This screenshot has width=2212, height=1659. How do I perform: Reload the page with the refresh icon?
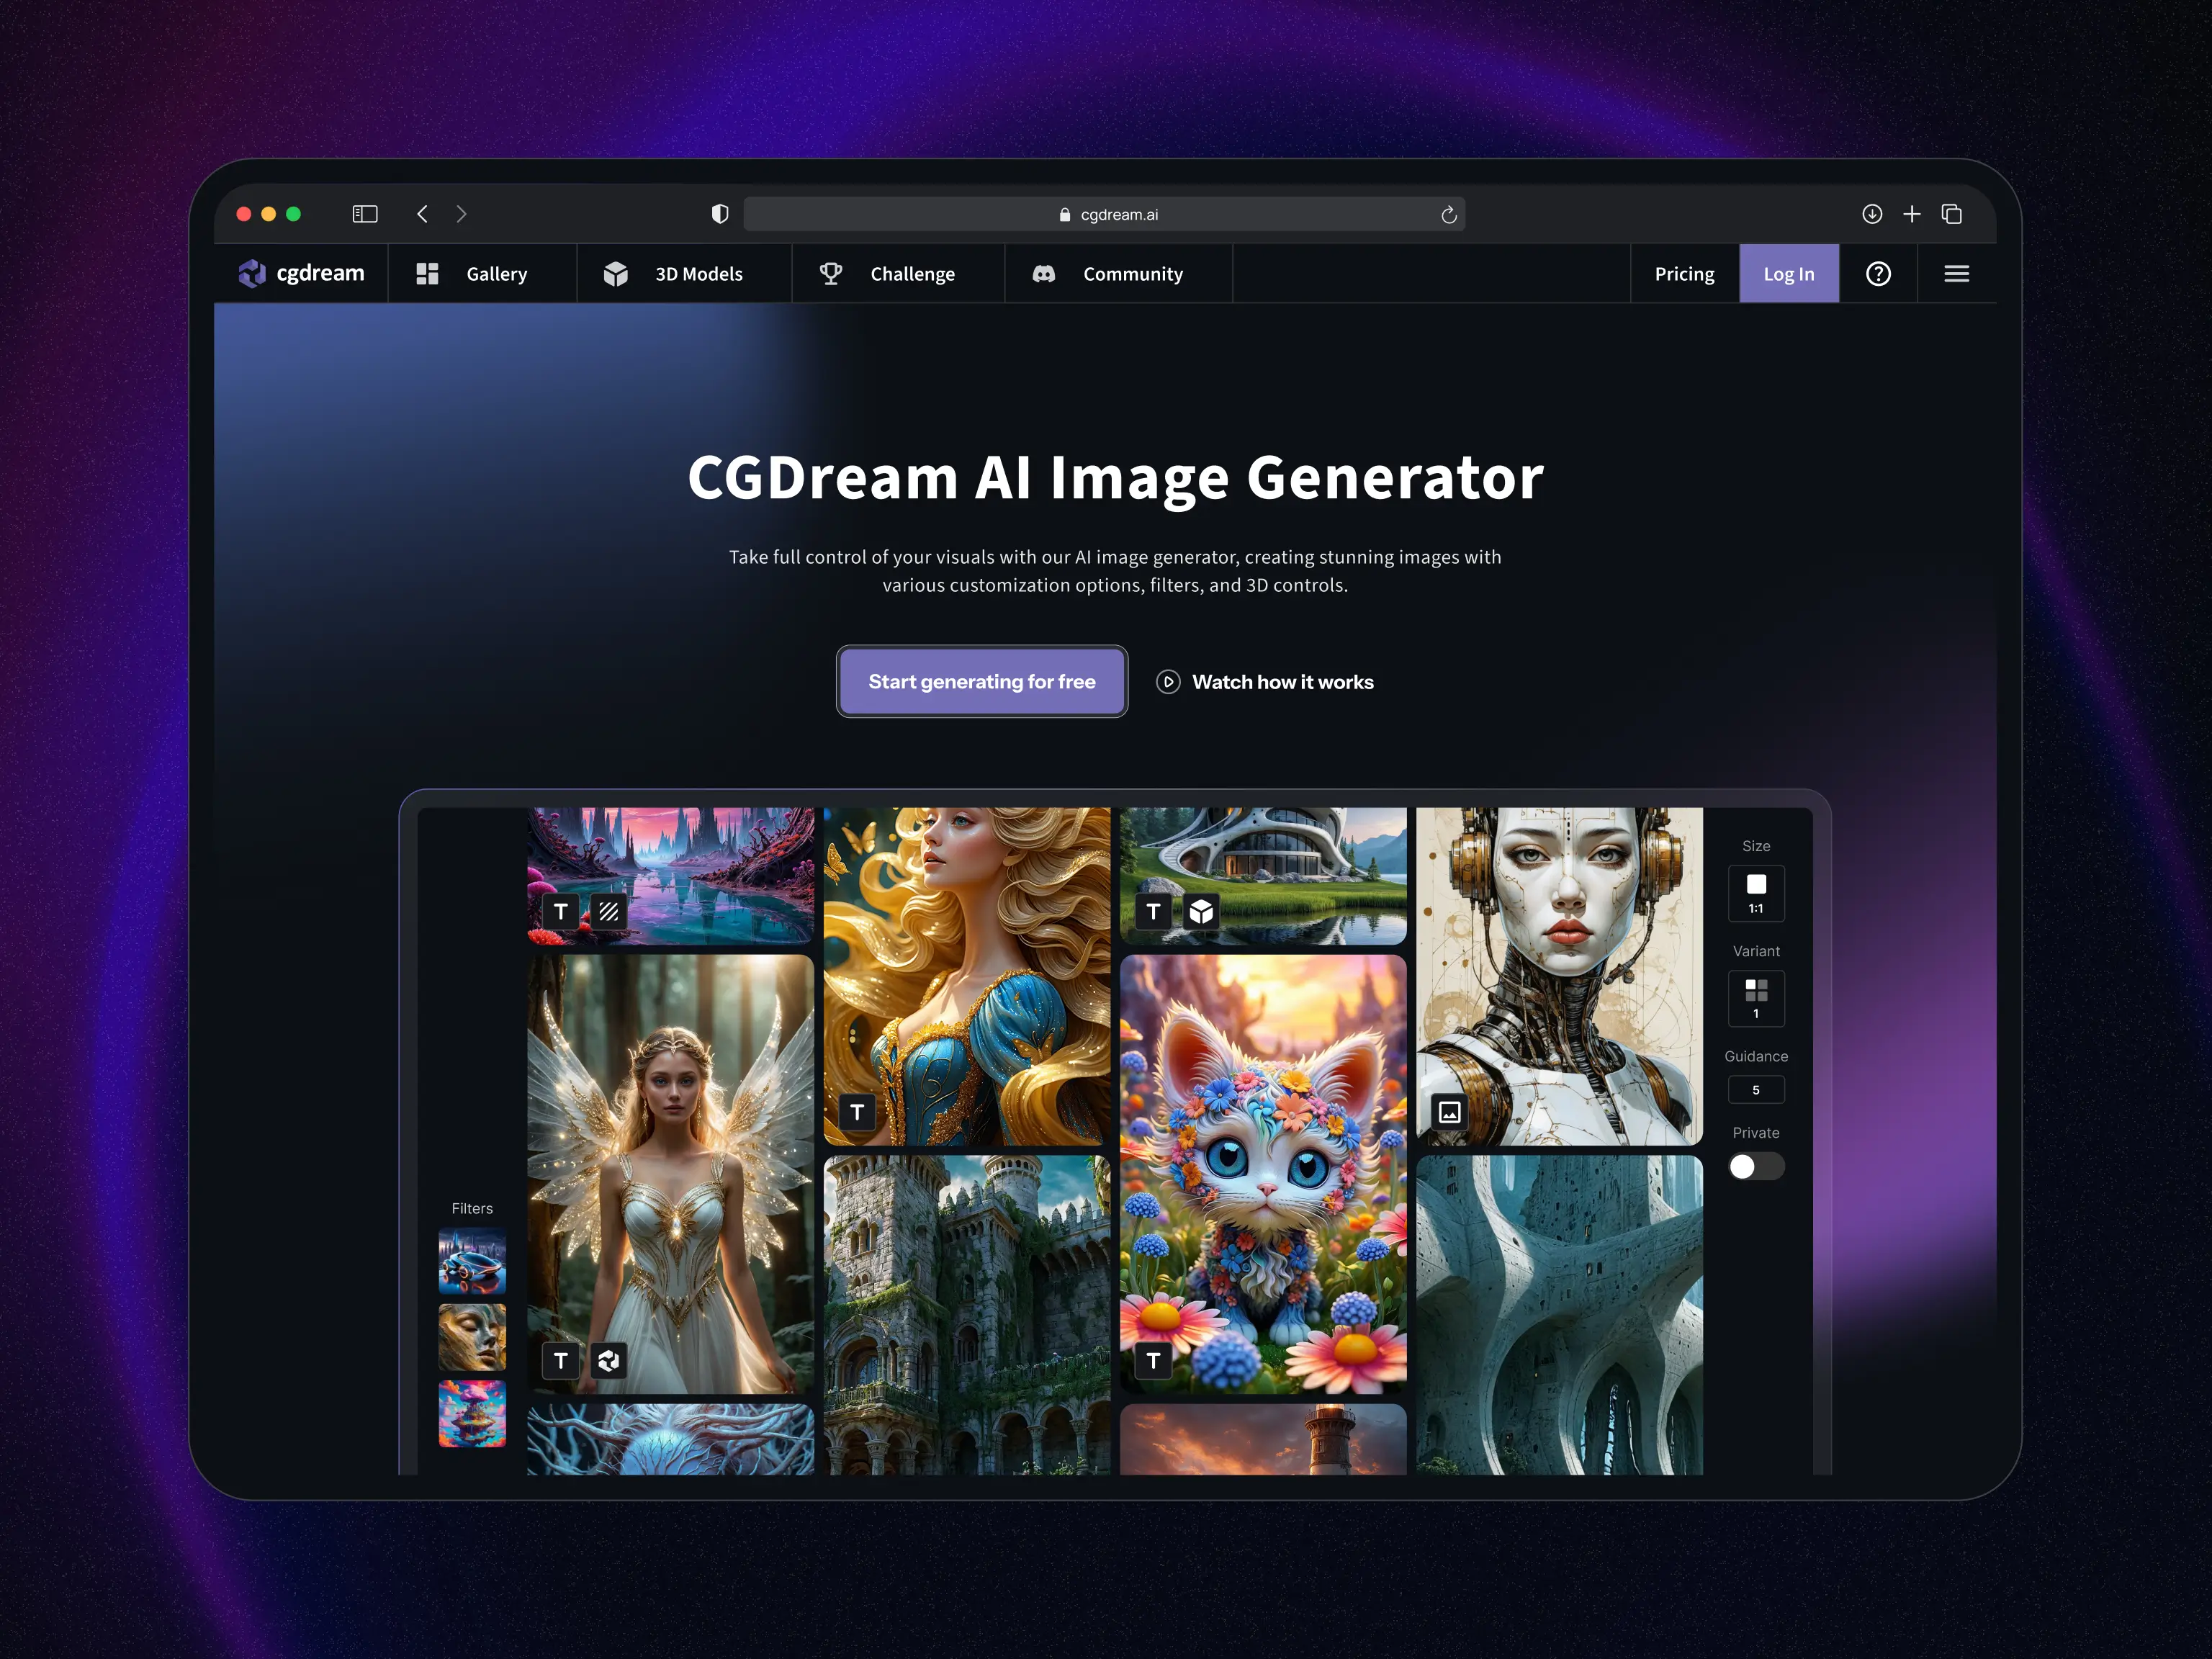1448,214
